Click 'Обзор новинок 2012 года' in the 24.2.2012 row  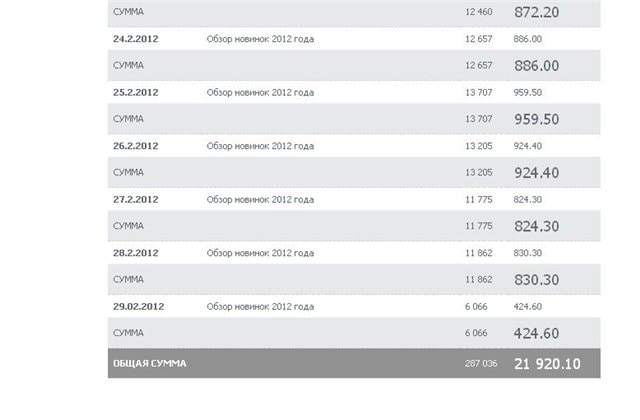coord(260,38)
